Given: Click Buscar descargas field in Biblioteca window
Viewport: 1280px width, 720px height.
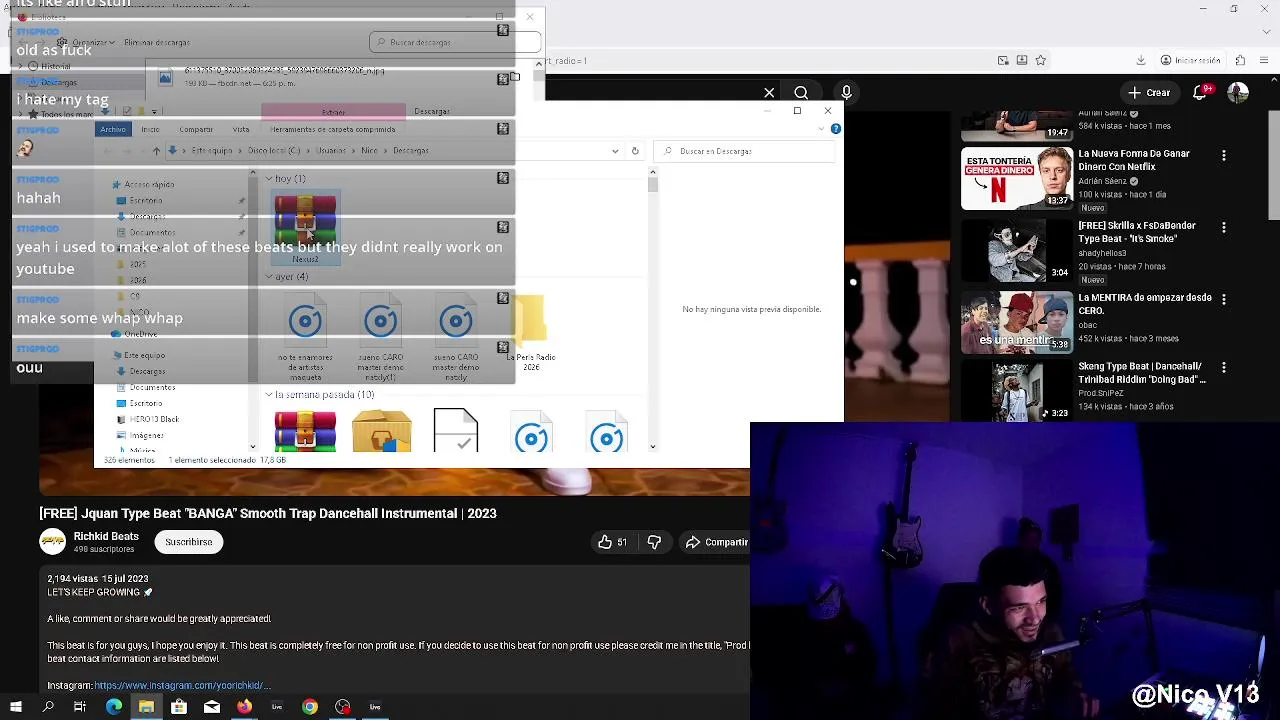Looking at the screenshot, I should [x=455, y=42].
